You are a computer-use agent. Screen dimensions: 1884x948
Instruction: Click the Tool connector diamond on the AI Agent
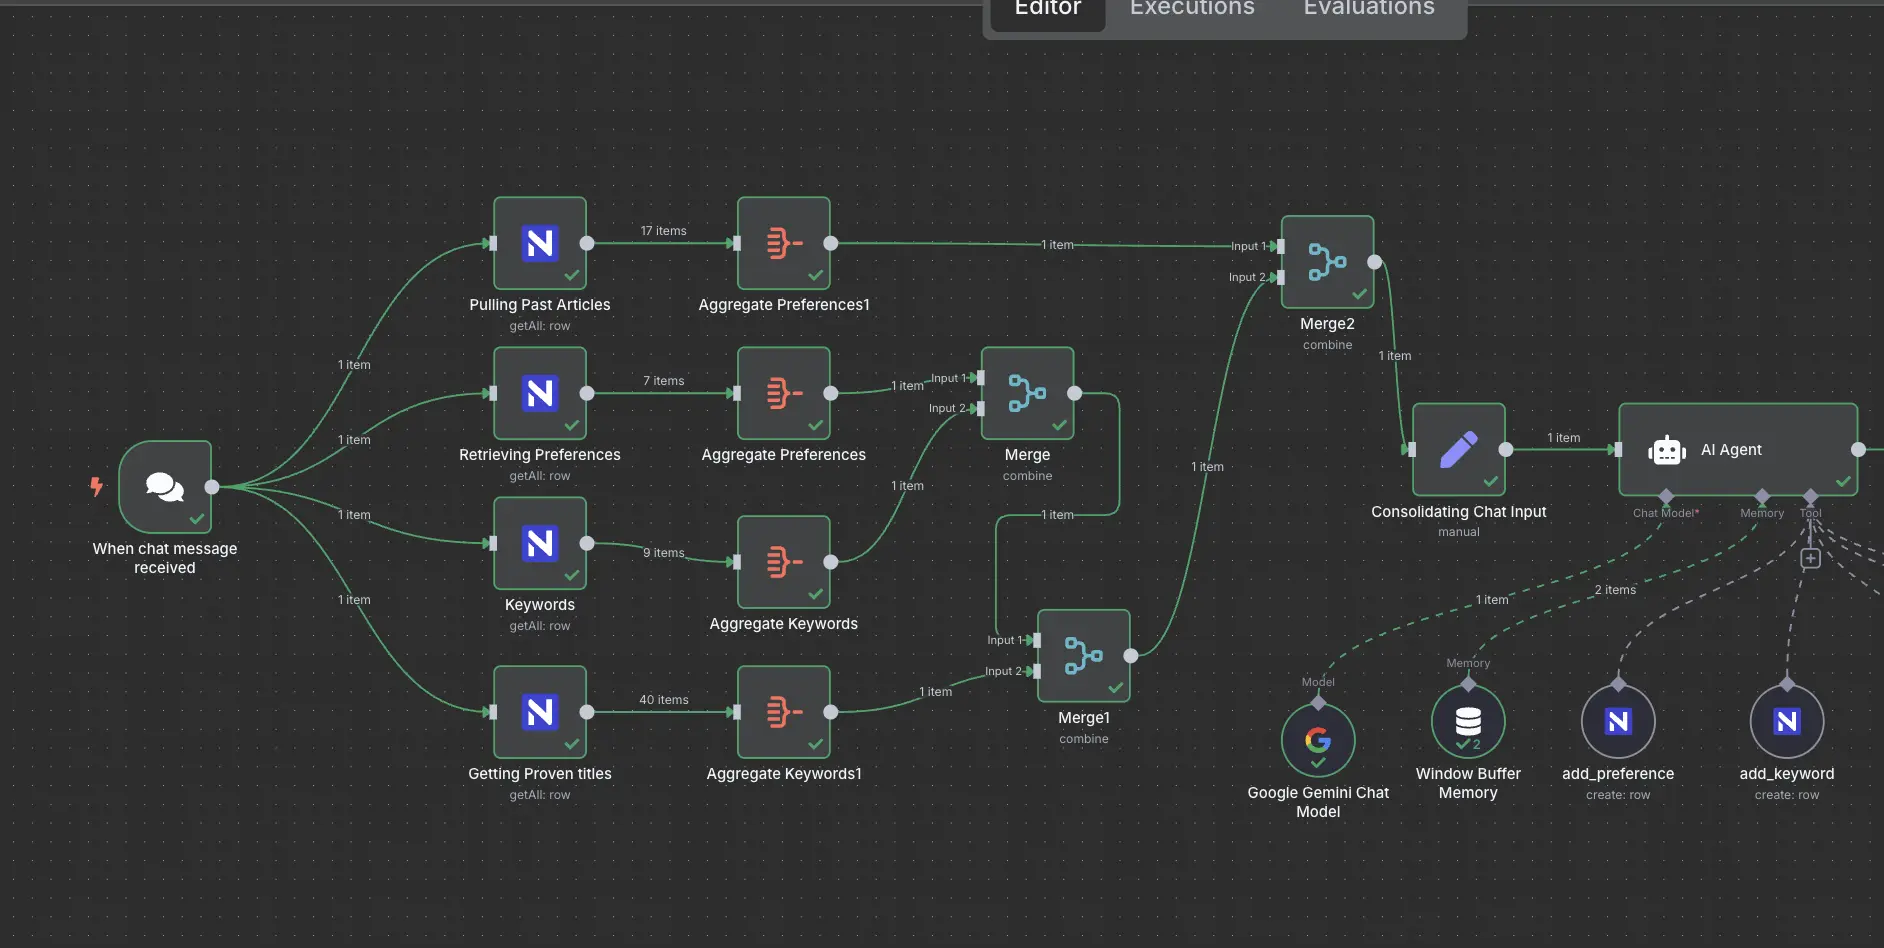[x=1810, y=497]
